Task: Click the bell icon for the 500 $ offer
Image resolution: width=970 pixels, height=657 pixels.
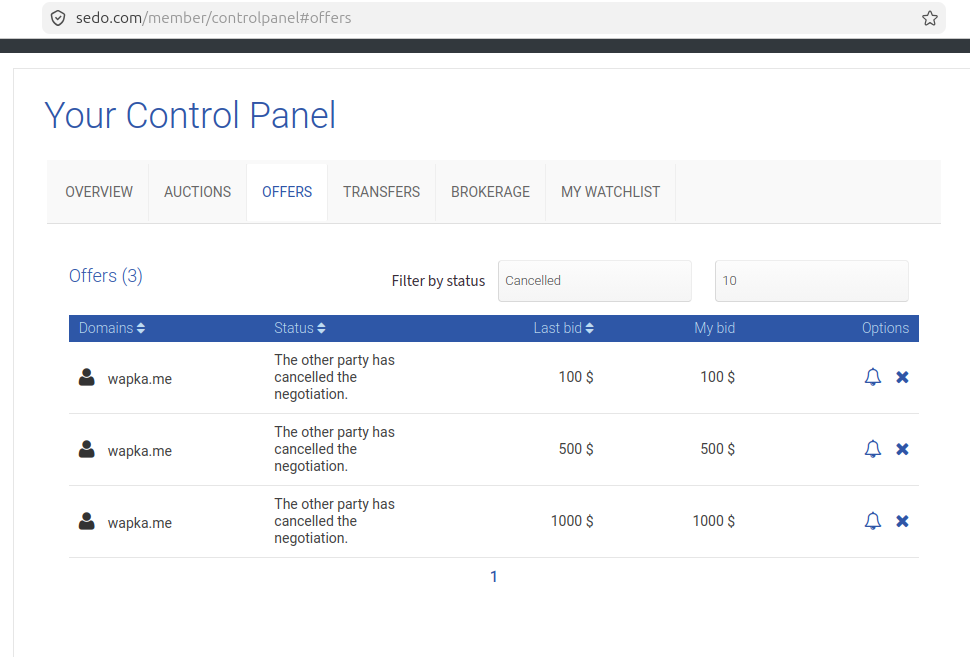Action: click(x=872, y=449)
